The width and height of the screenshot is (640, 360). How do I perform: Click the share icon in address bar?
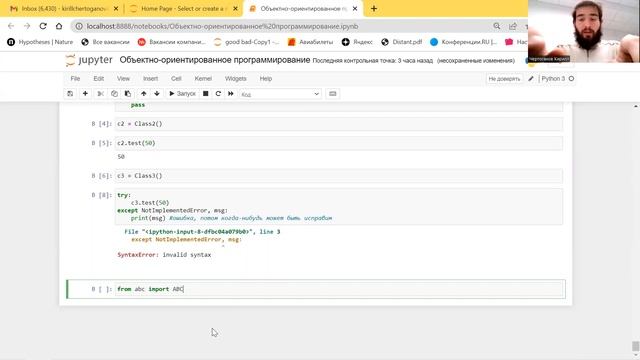coord(513,26)
